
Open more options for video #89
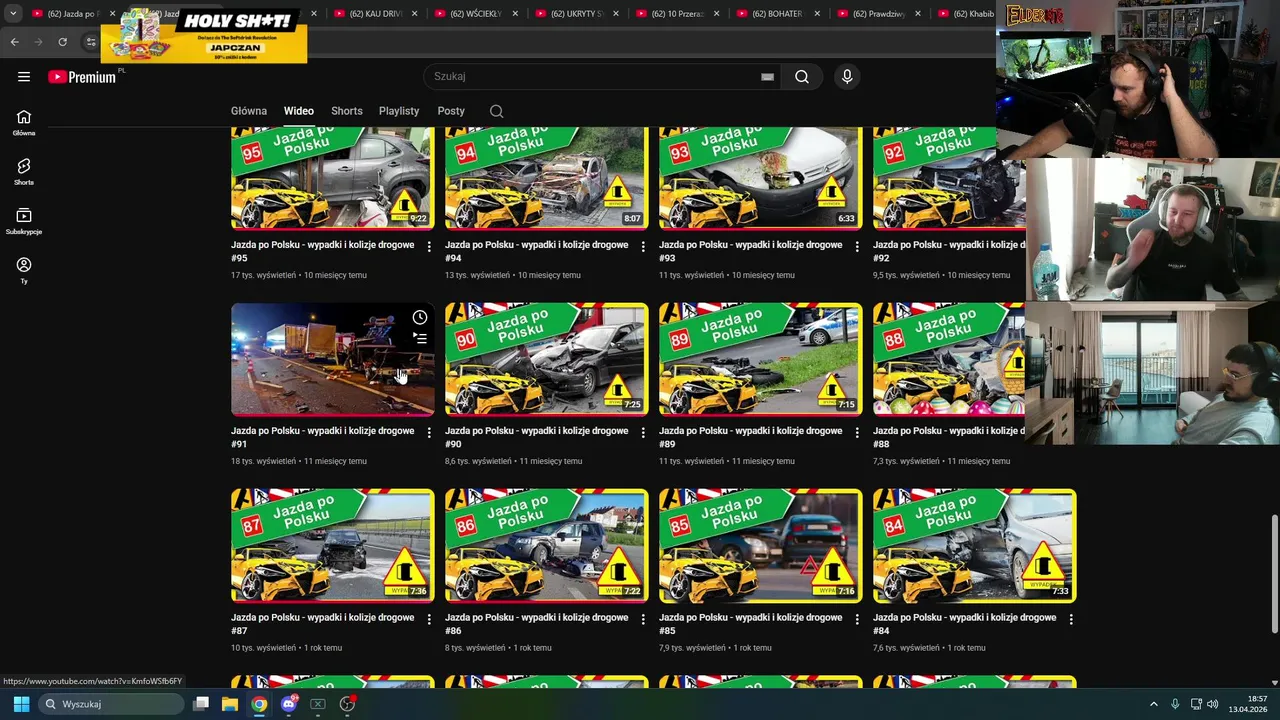(857, 433)
